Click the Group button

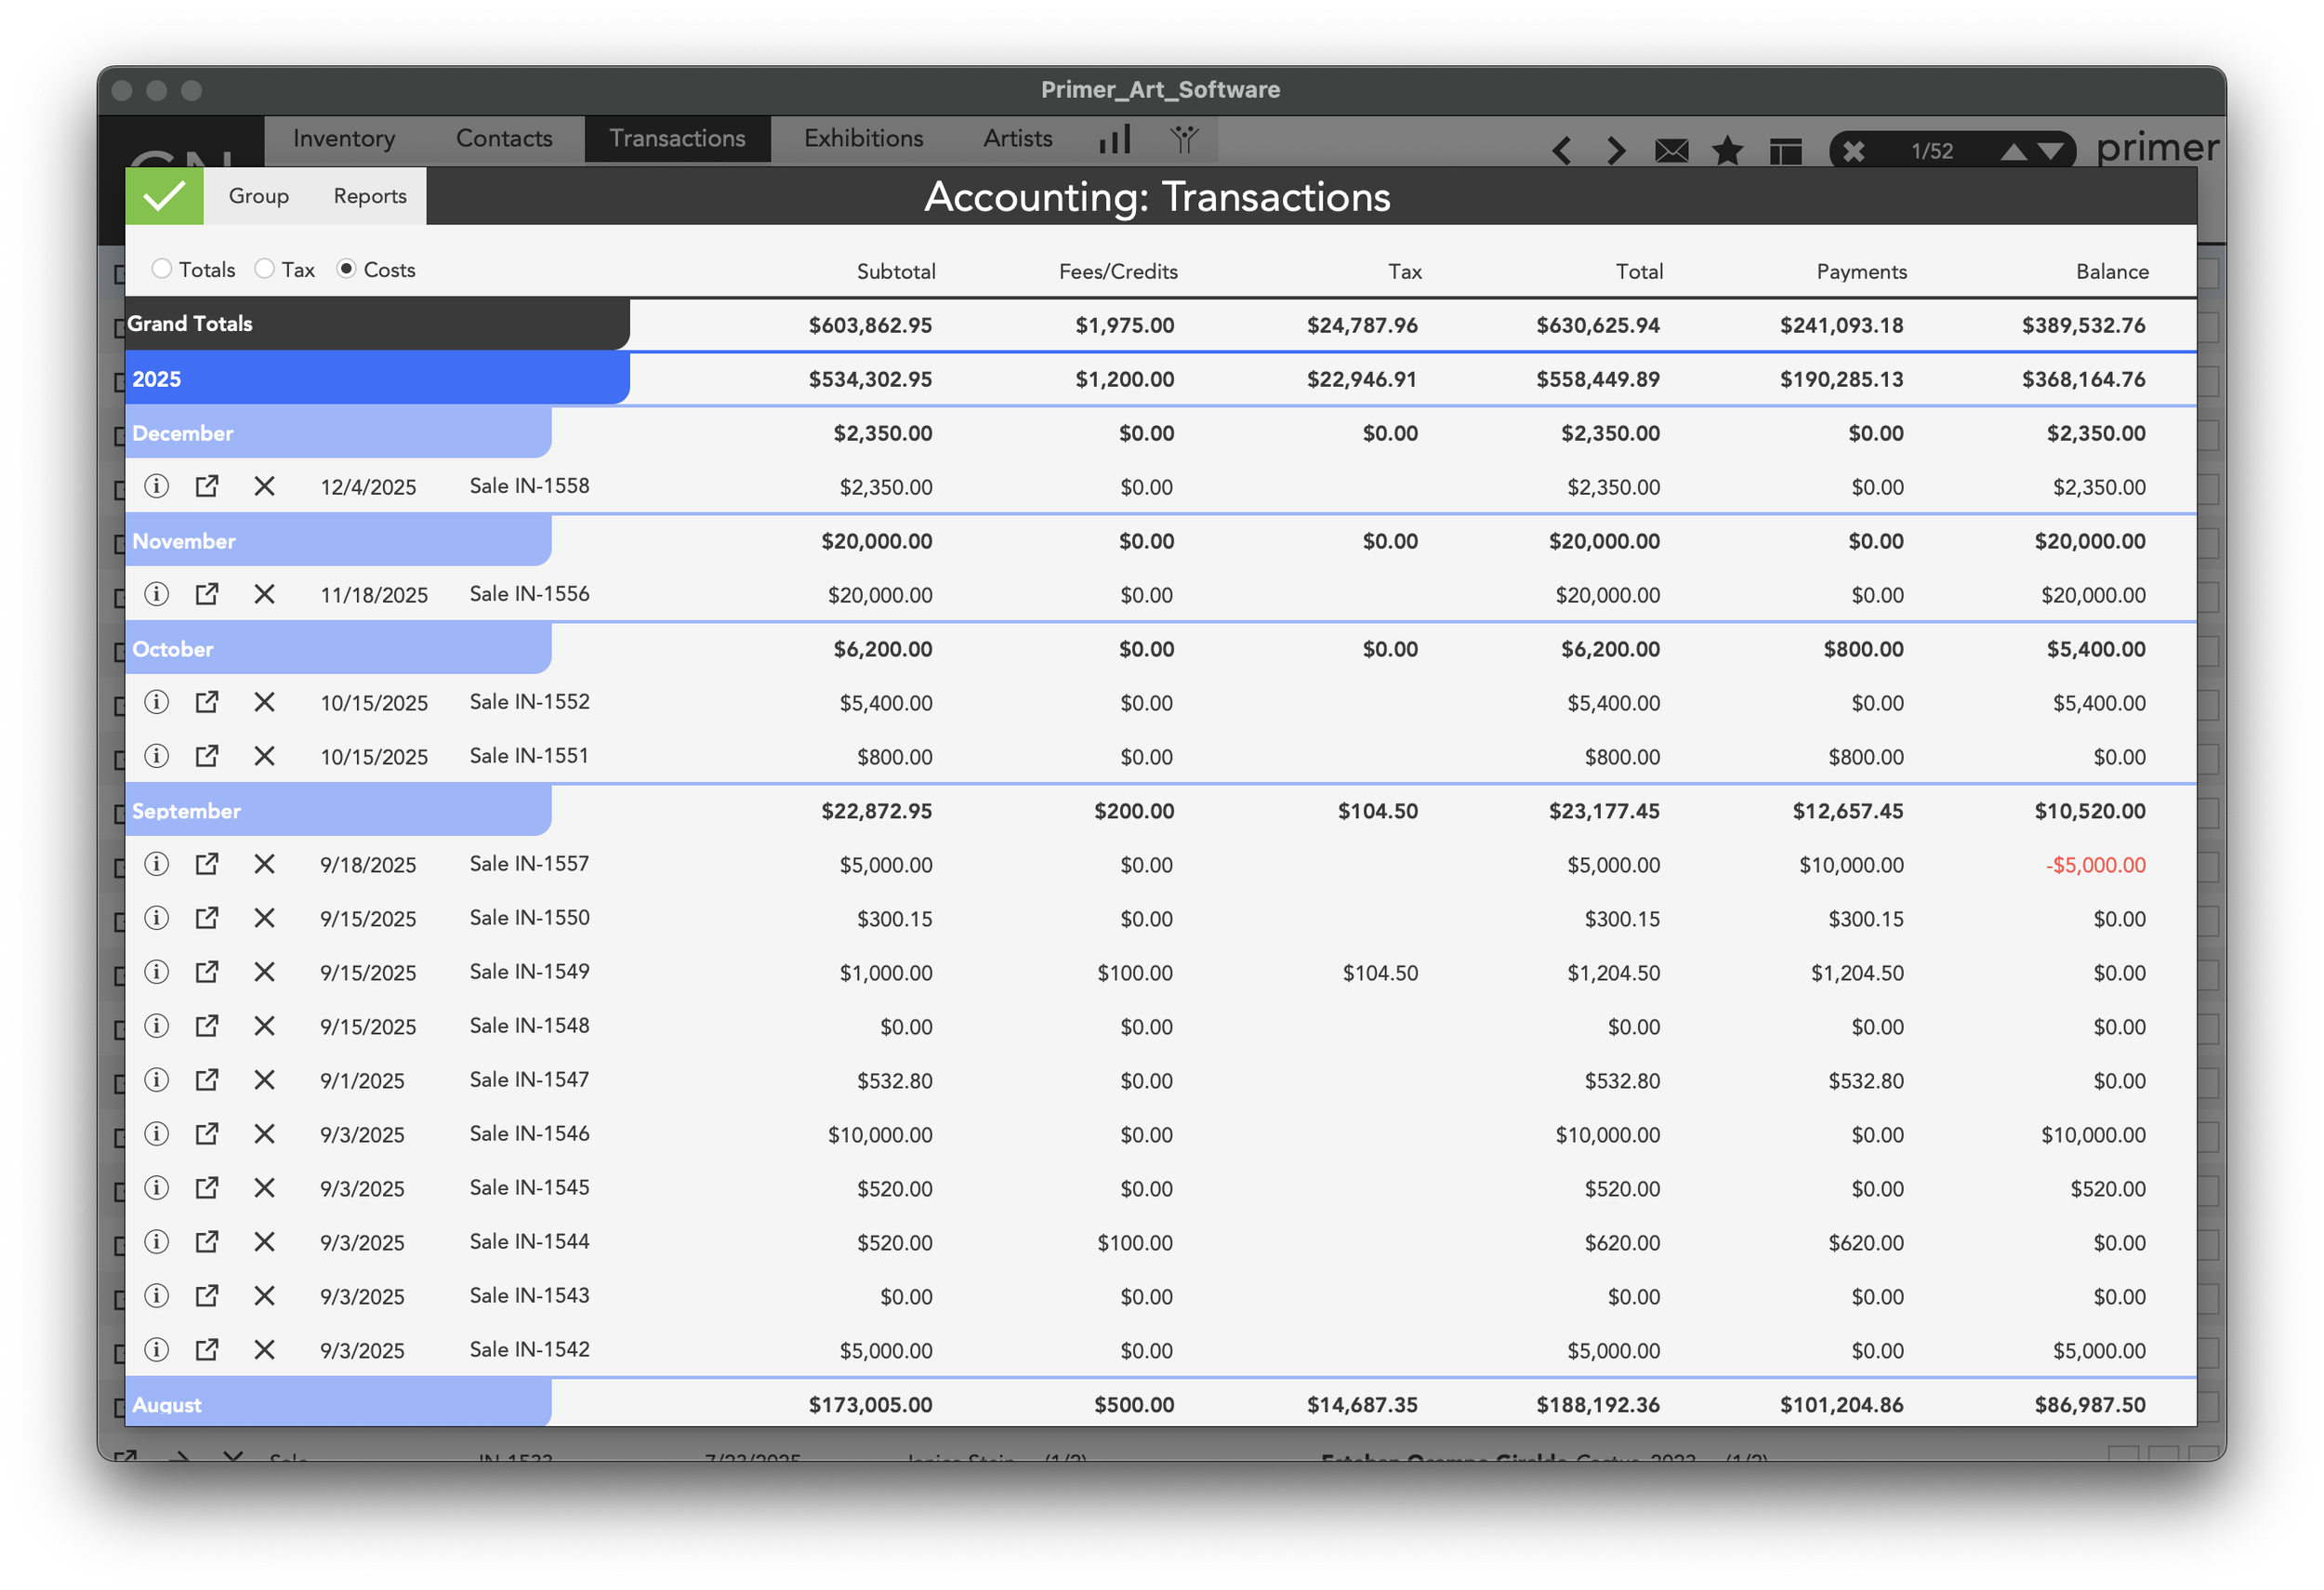point(258,195)
